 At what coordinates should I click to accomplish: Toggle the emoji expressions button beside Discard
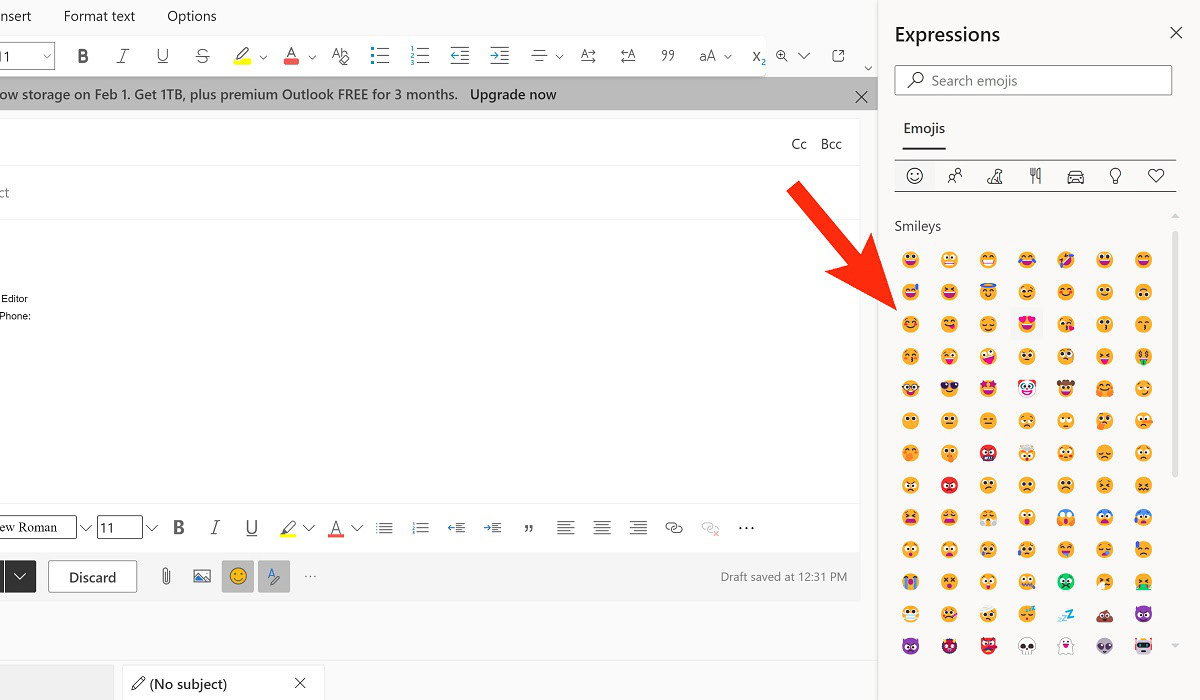point(238,576)
